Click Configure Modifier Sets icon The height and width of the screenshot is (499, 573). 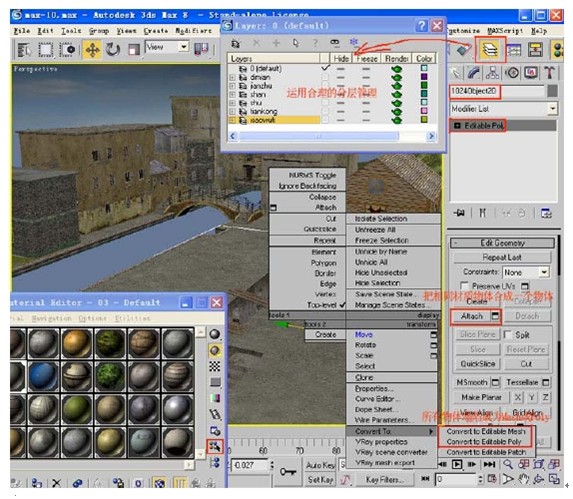(x=546, y=213)
